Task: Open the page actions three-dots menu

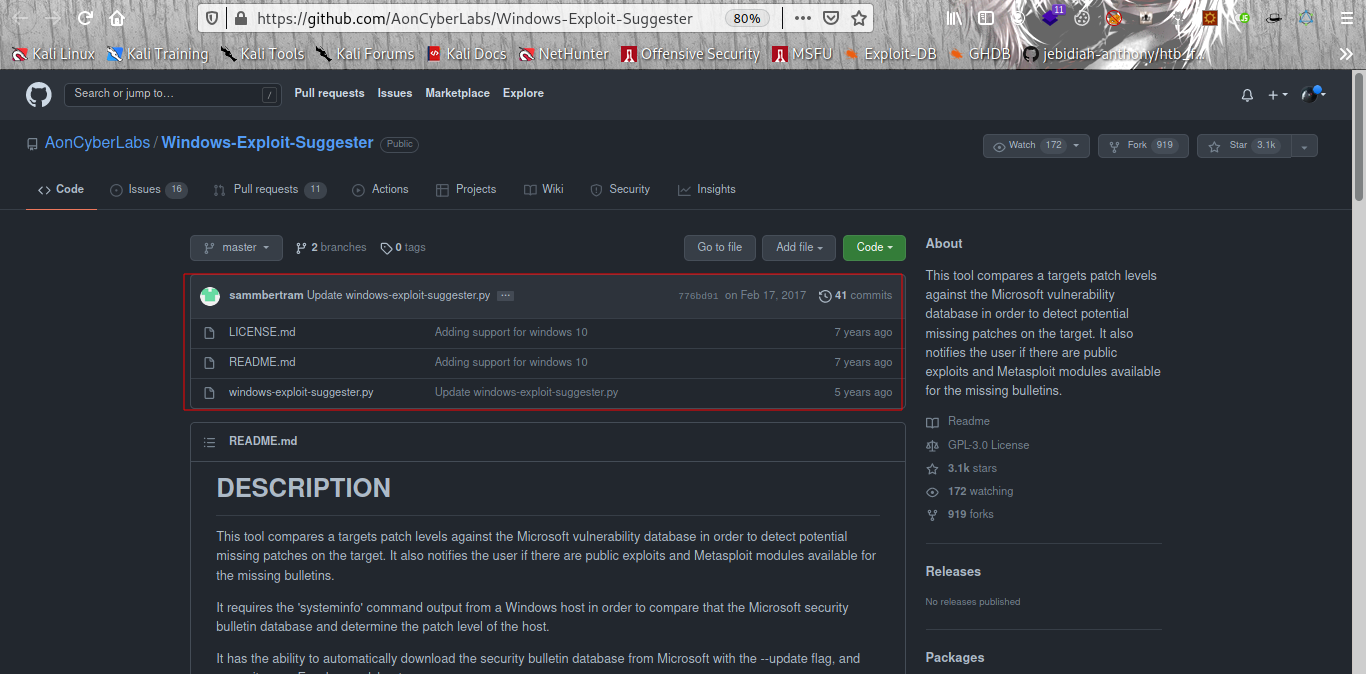Action: pyautogui.click(x=803, y=18)
